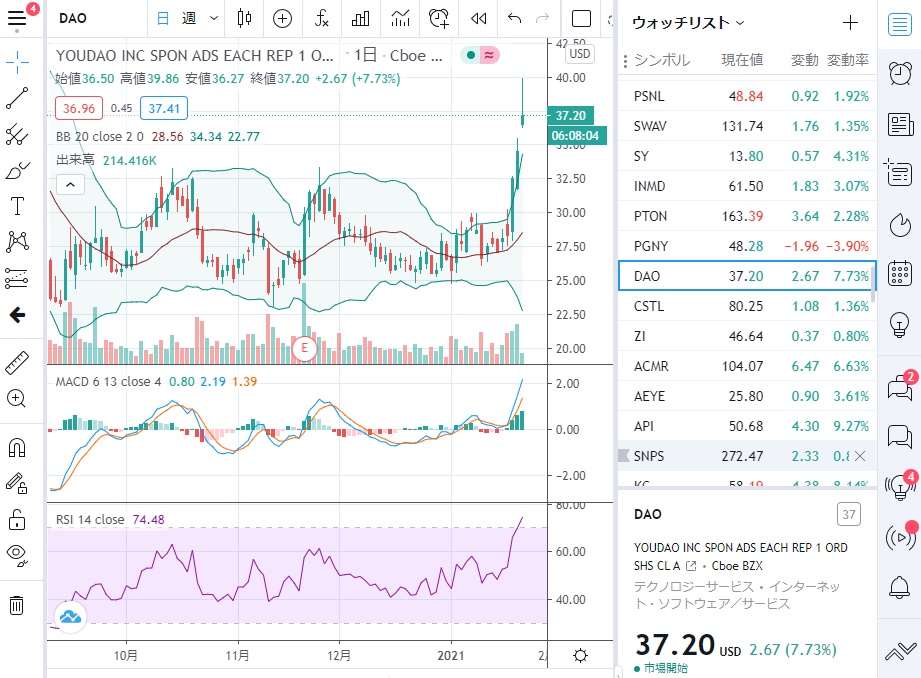921x678 pixels.
Task: Select PTON row in watchlist
Action: click(747, 216)
